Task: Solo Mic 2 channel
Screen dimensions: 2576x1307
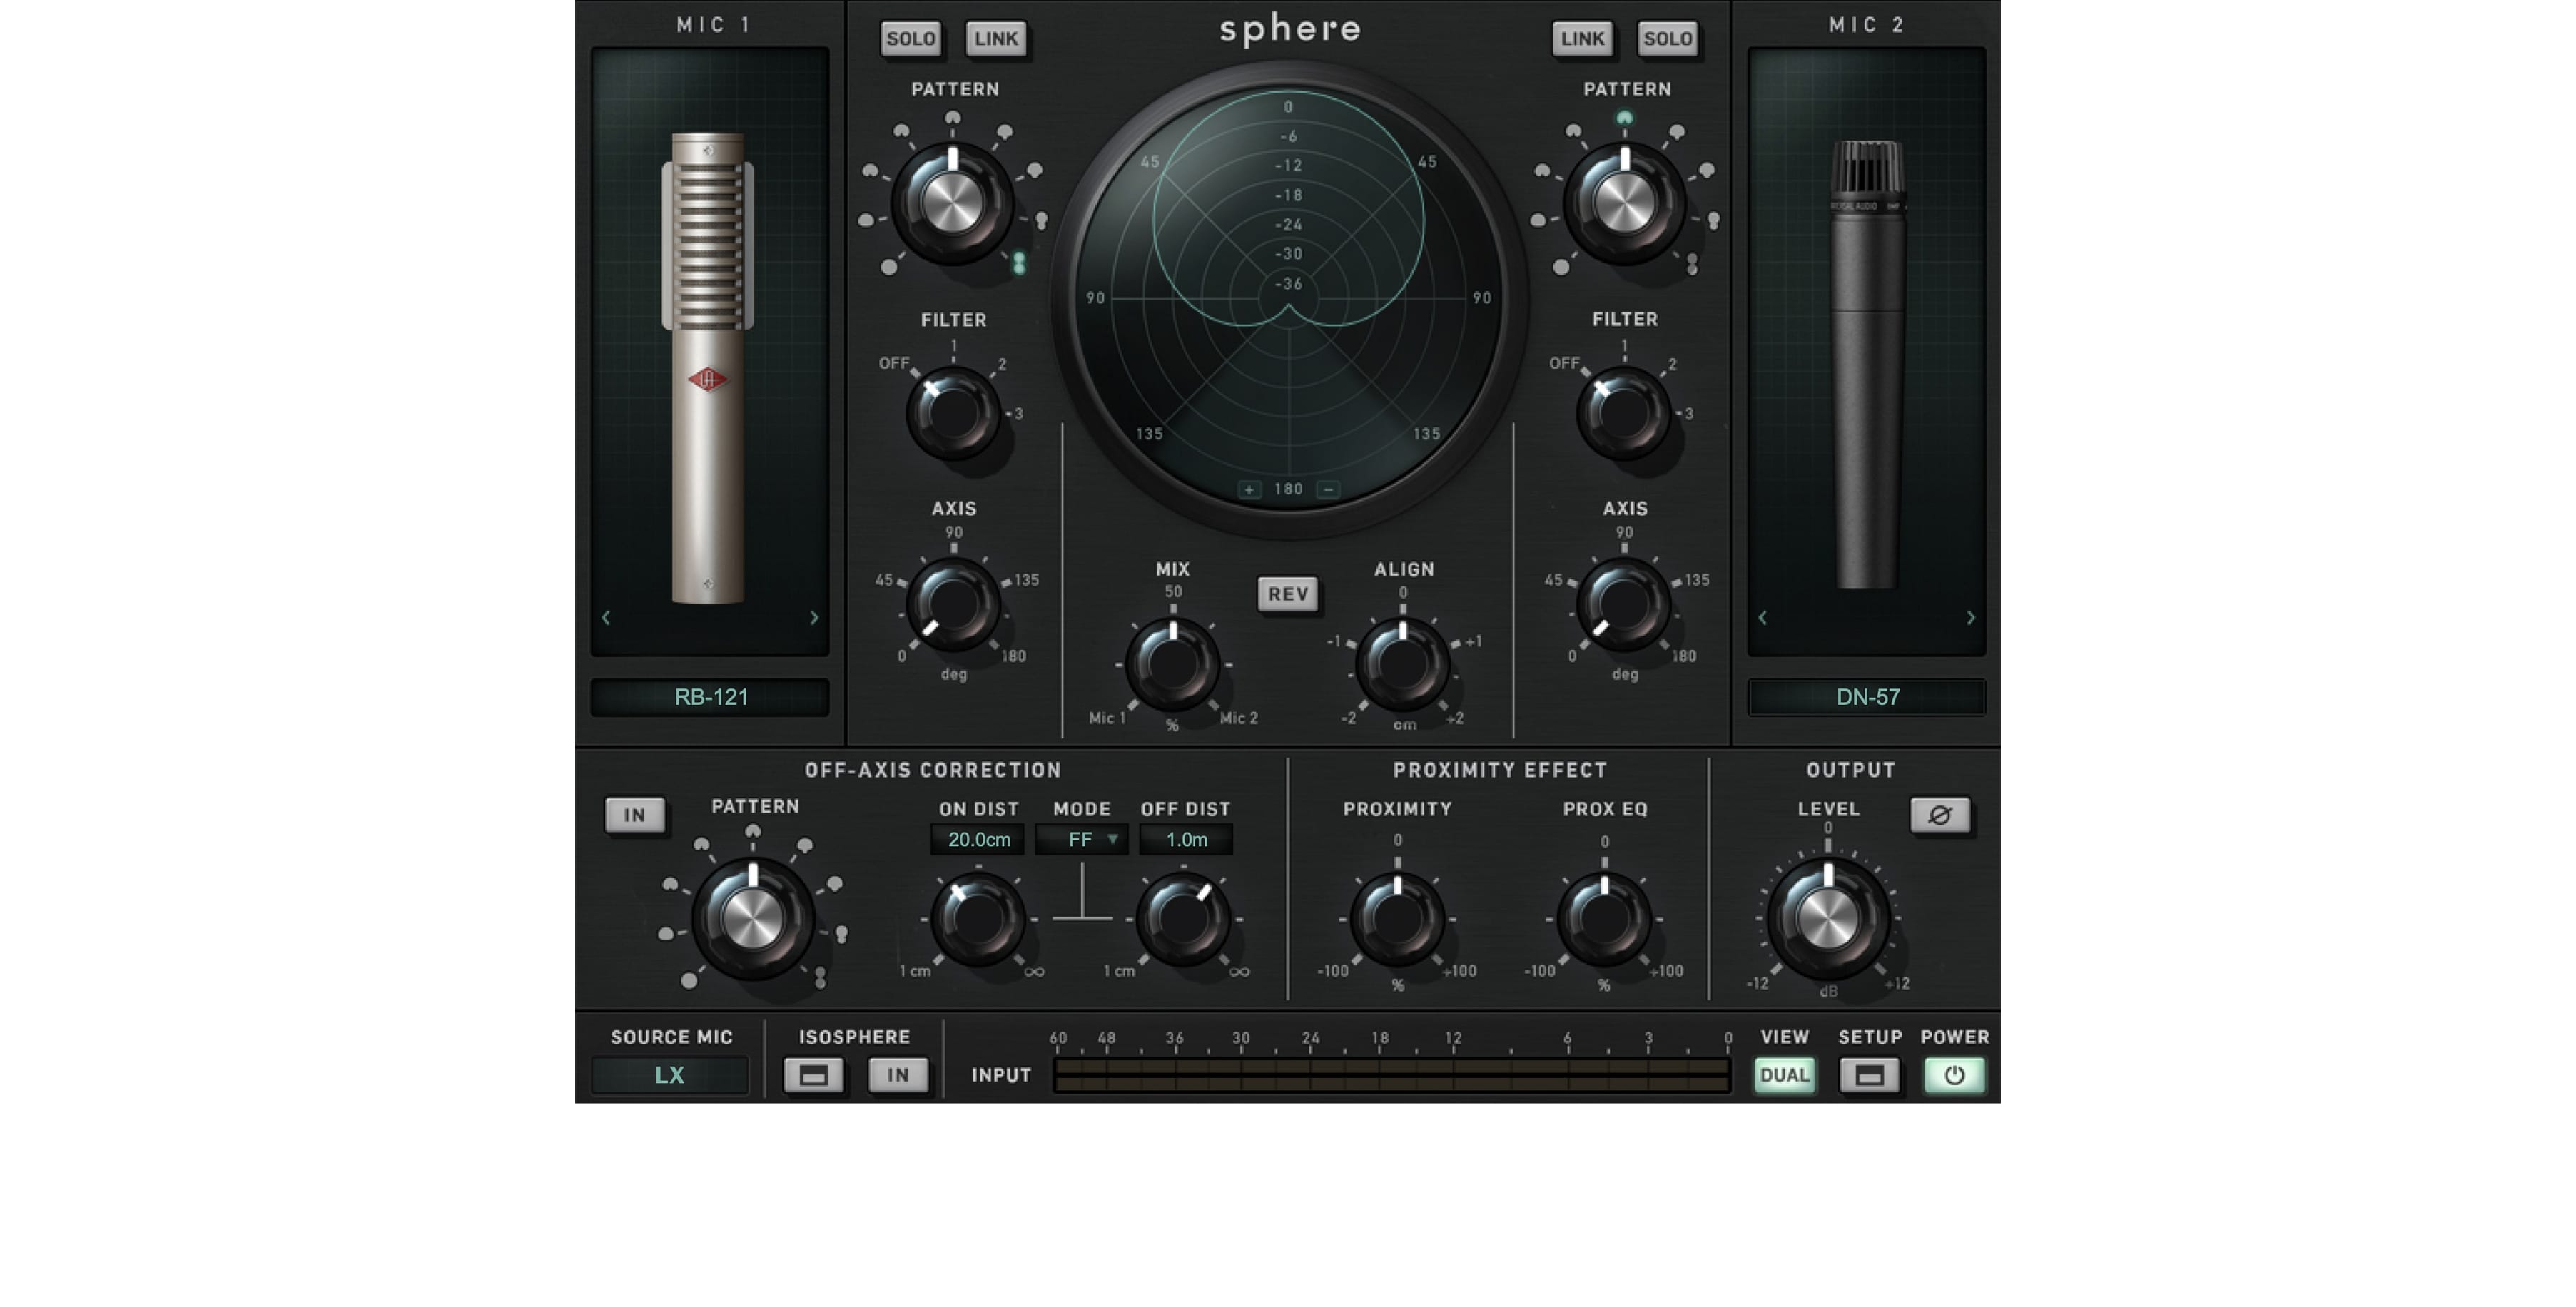Action: [x=1668, y=39]
